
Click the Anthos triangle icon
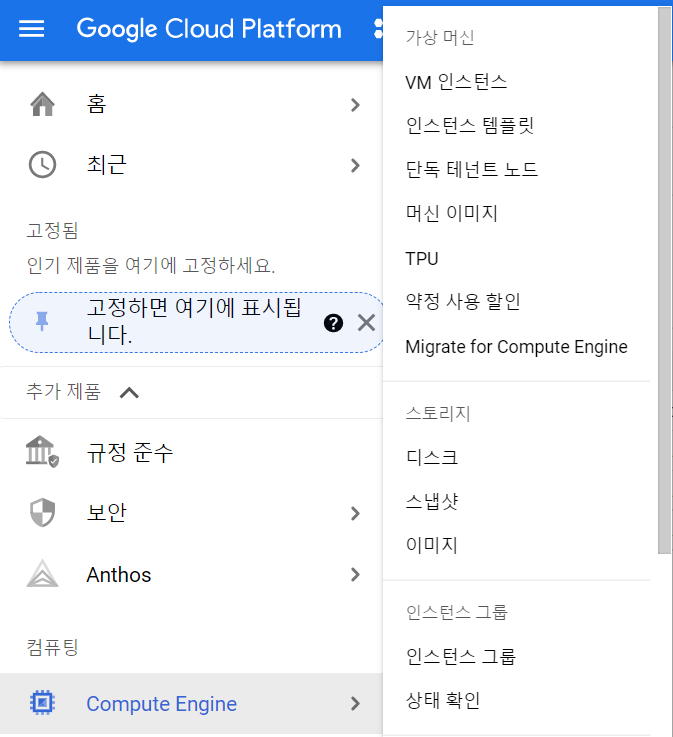[42, 573]
